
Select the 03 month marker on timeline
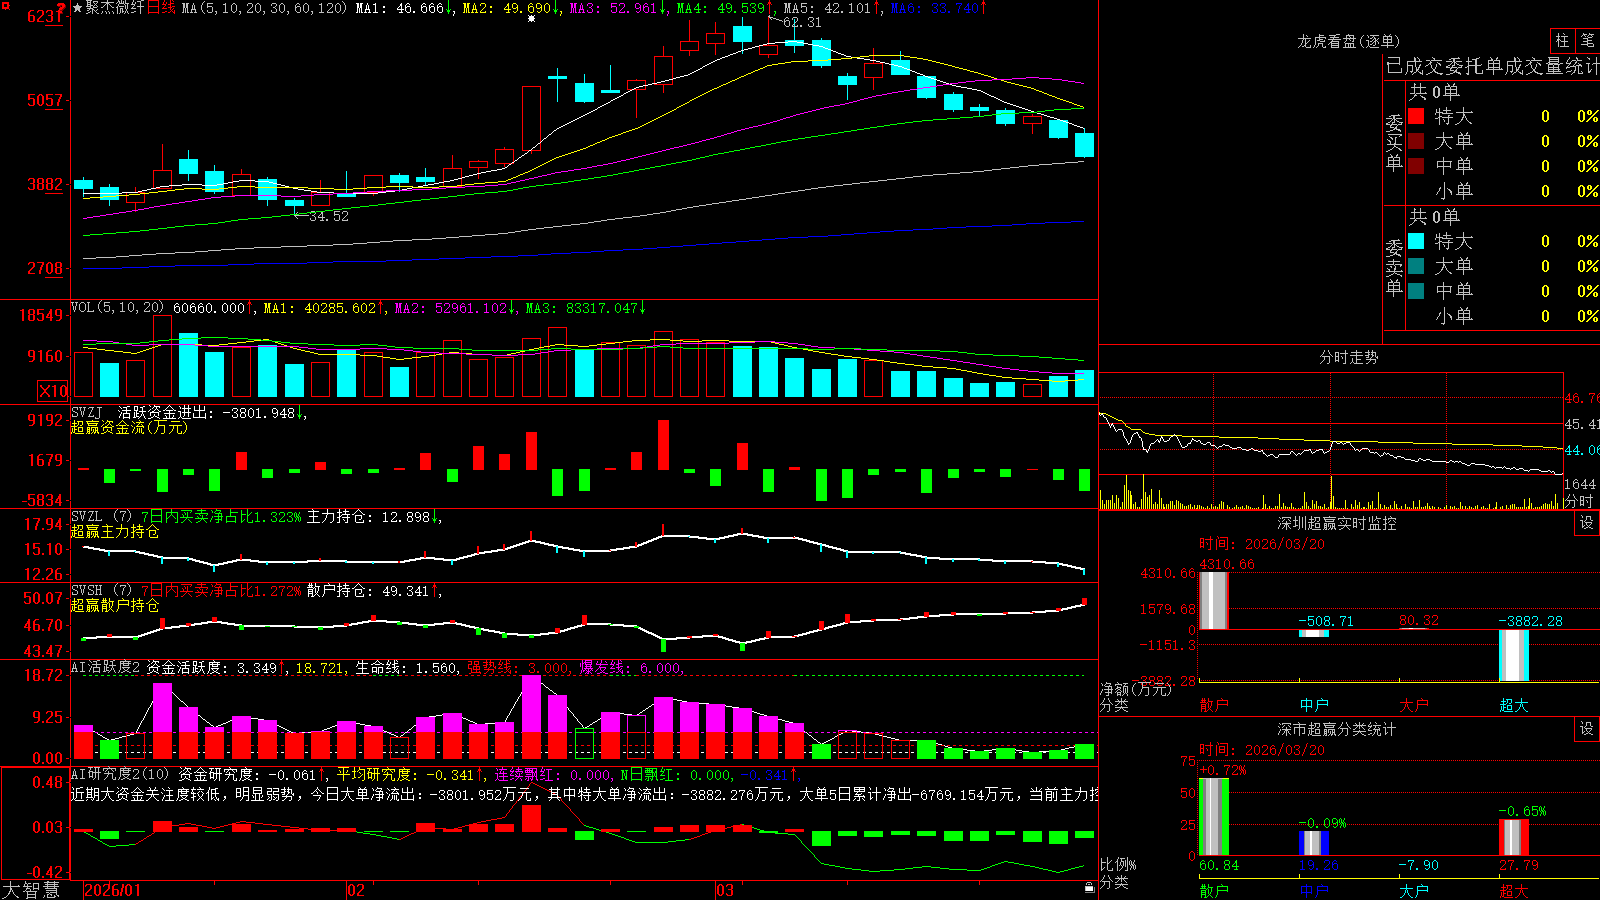pyautogui.click(x=725, y=890)
